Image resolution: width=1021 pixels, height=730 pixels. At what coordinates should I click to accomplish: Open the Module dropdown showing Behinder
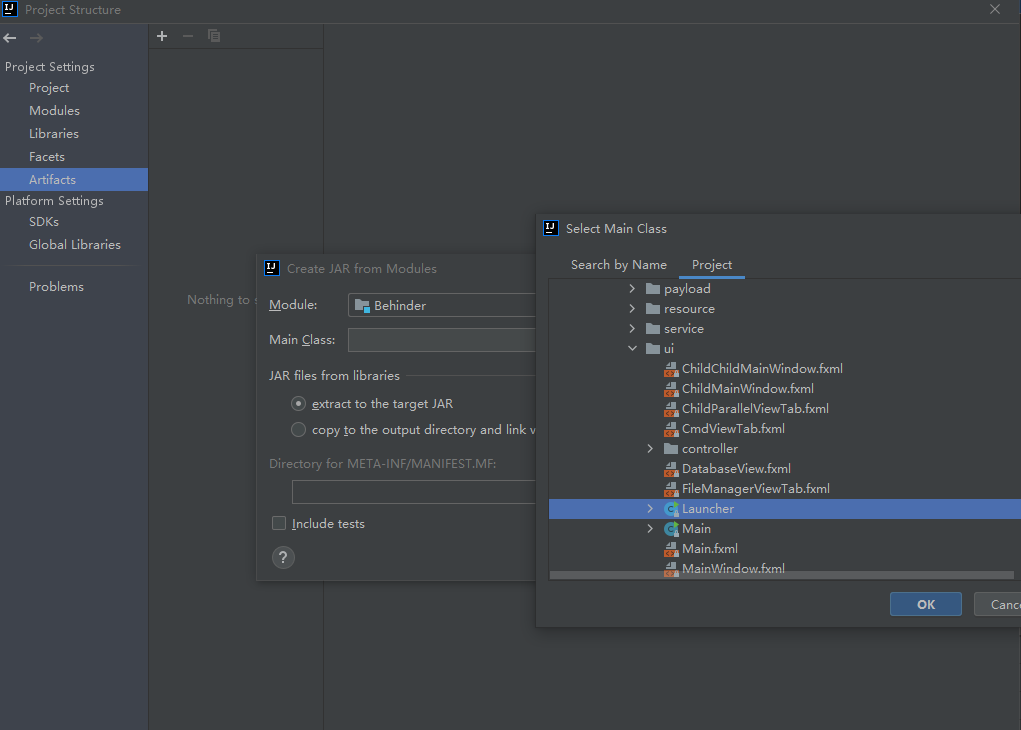coord(442,305)
